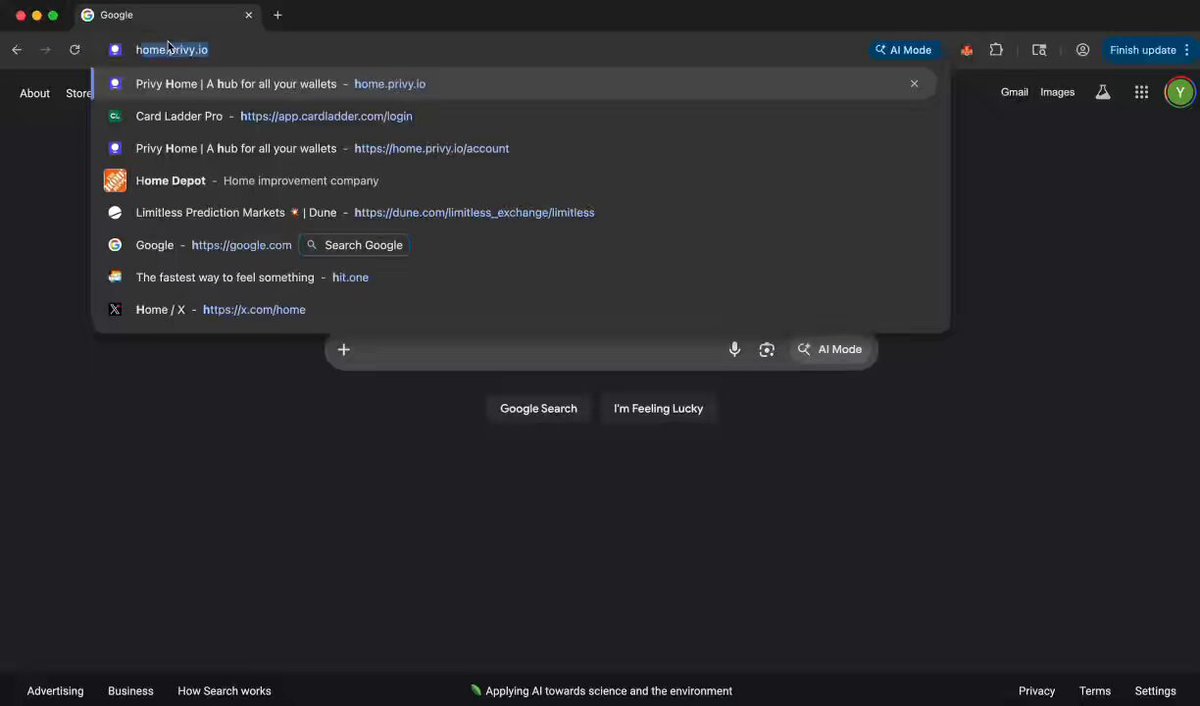Go back using the back arrow
Image resolution: width=1200 pixels, height=706 pixels.
[x=17, y=50]
